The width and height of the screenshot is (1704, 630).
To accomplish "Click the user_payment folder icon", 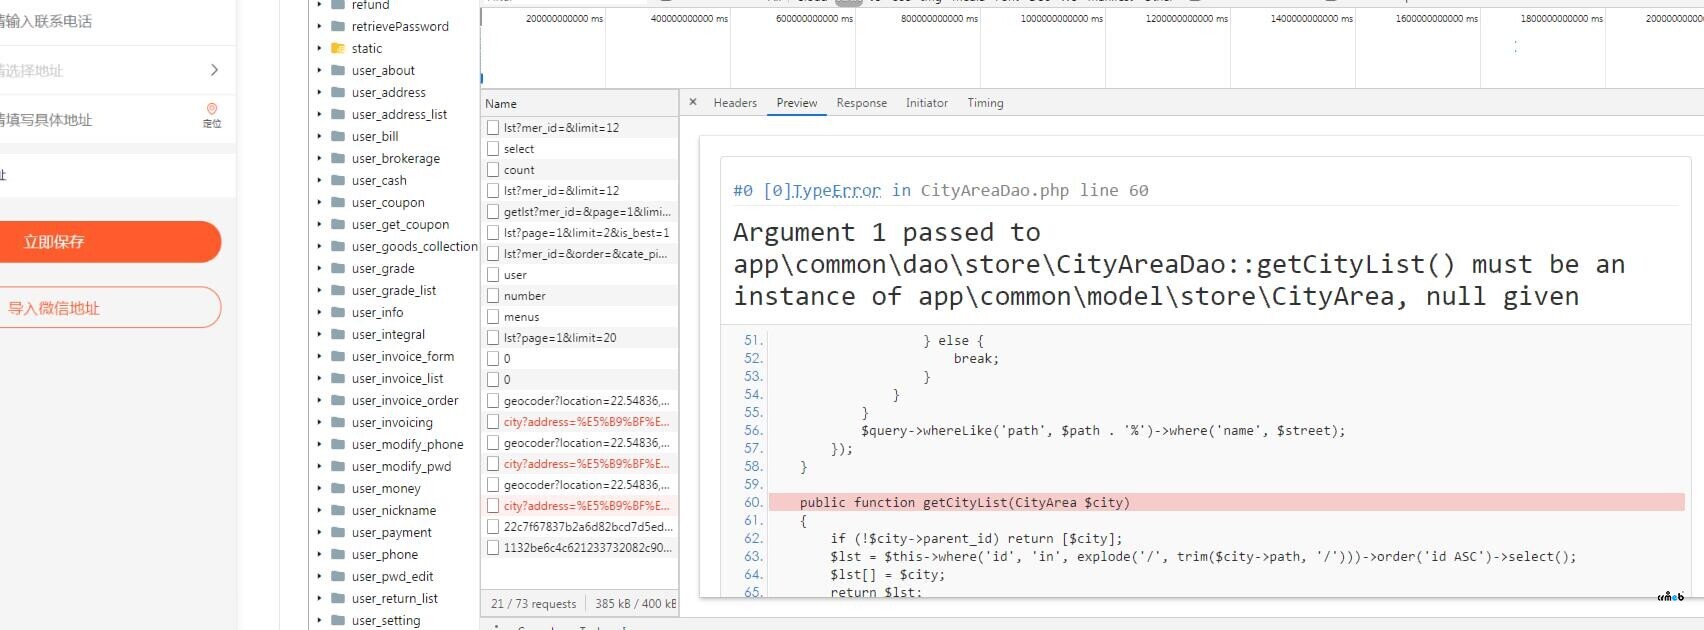I will point(338,532).
